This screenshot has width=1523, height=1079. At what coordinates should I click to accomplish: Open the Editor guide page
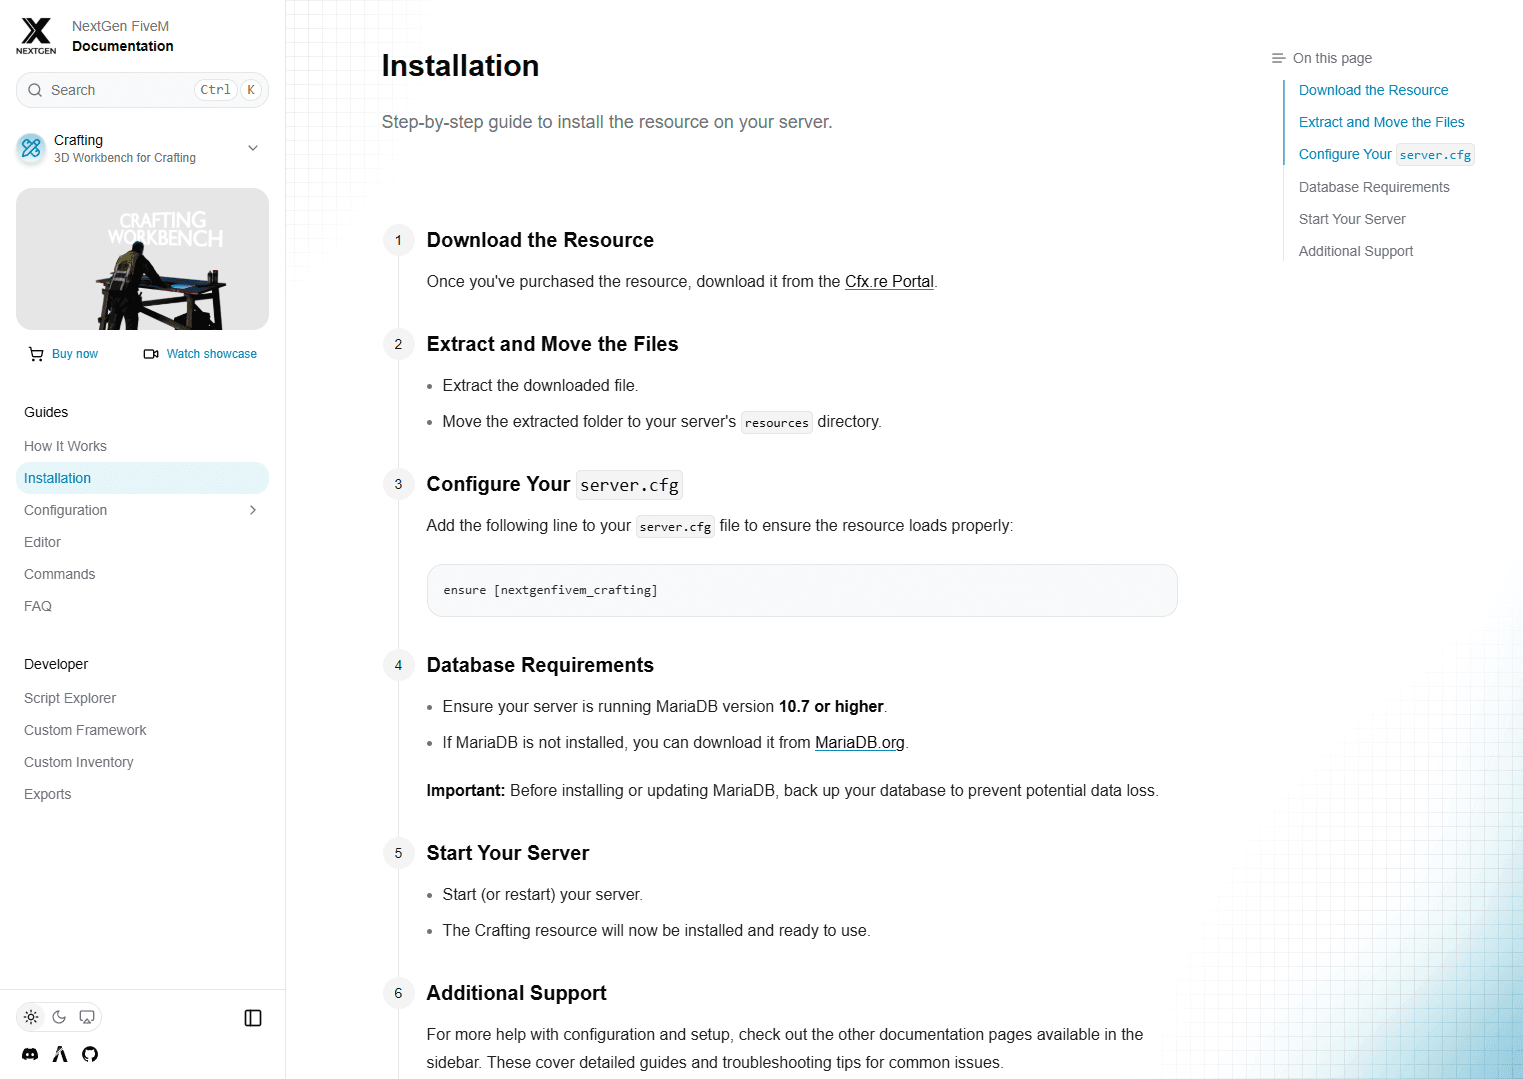coord(42,542)
